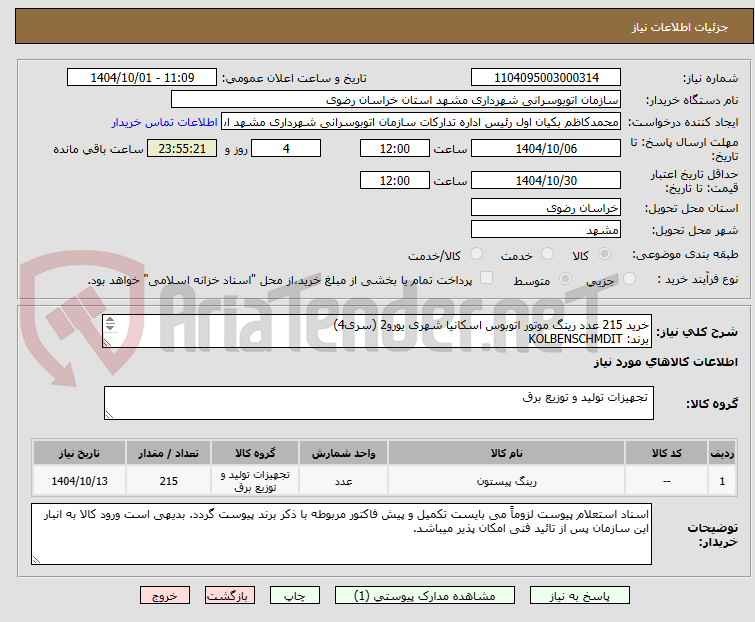Viewport: 755px width, 622px height.
Task: Click scroll up arrow in شرح کلی نیاز box
Action: (x=110, y=320)
